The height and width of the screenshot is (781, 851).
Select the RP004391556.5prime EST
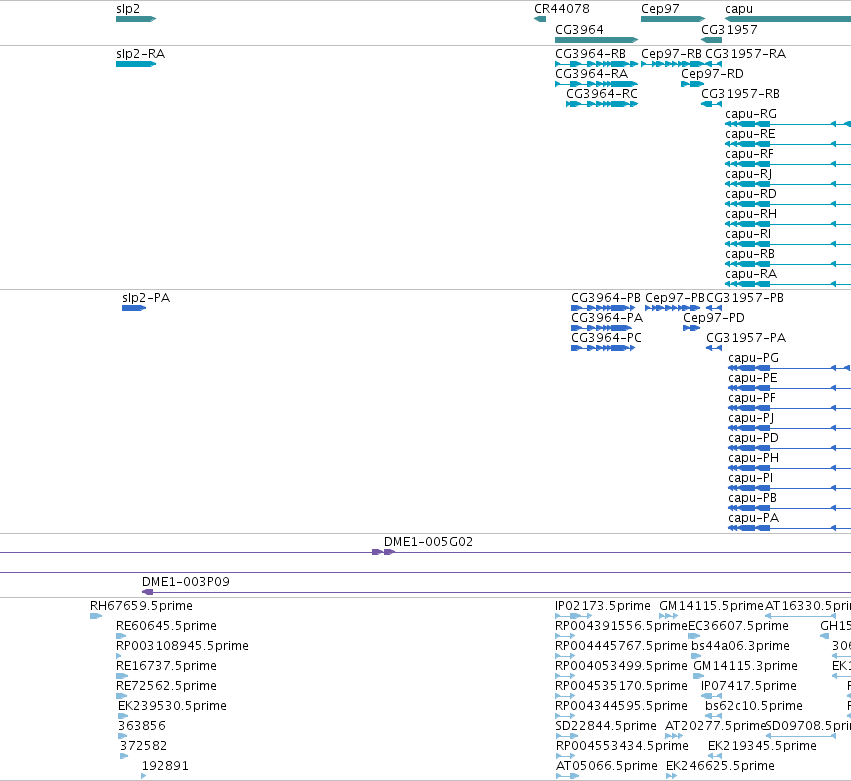(x=564, y=637)
